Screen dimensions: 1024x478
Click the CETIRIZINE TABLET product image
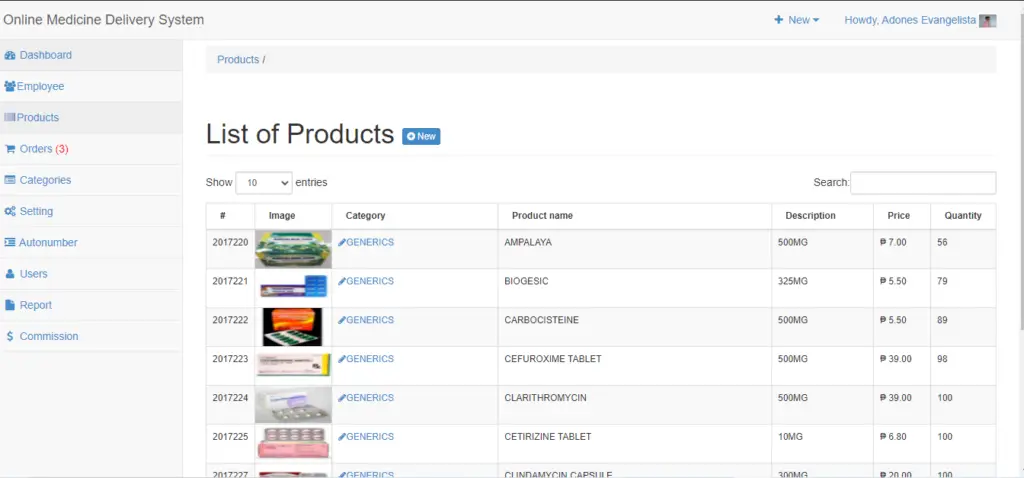(x=293, y=443)
